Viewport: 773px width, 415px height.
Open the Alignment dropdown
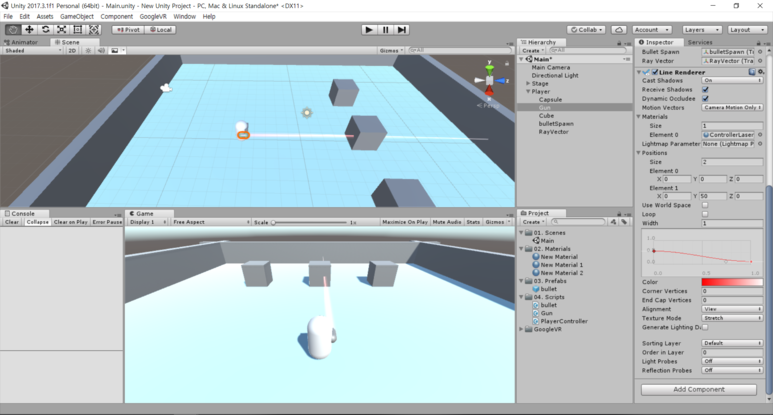click(x=732, y=309)
